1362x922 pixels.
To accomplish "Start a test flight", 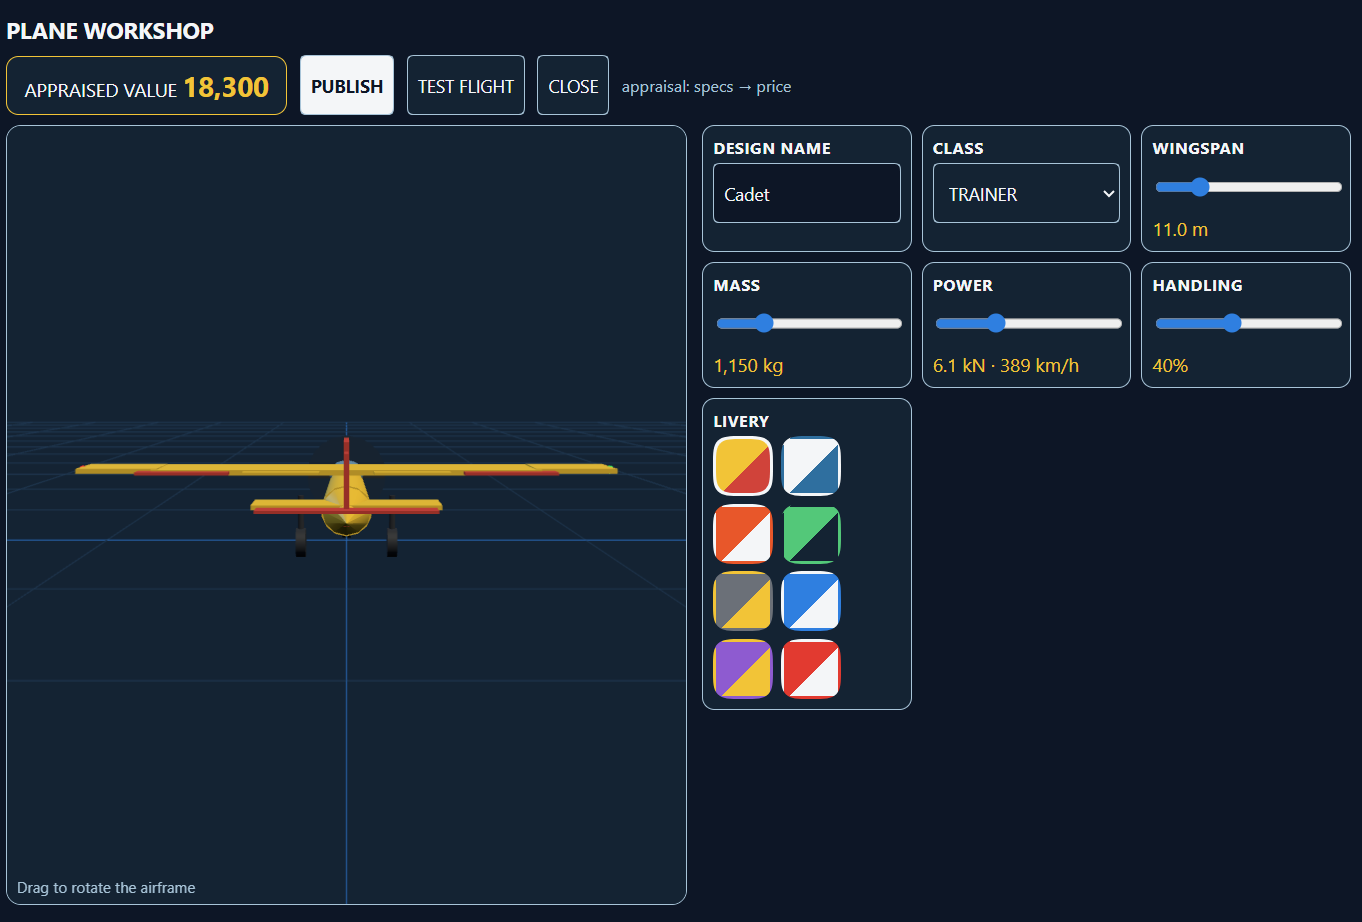I will pyautogui.click(x=466, y=86).
